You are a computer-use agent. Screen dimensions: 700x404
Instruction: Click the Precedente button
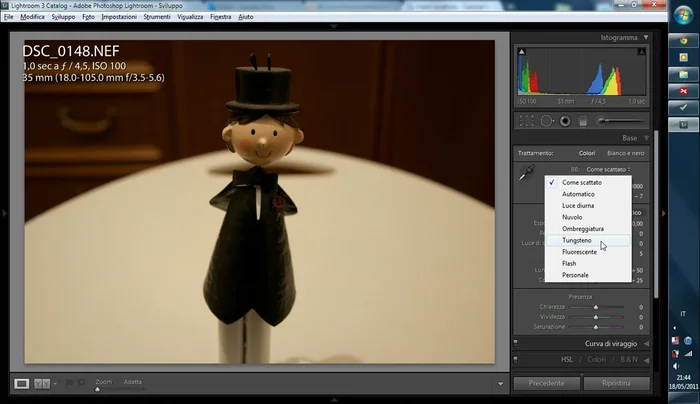(x=547, y=383)
